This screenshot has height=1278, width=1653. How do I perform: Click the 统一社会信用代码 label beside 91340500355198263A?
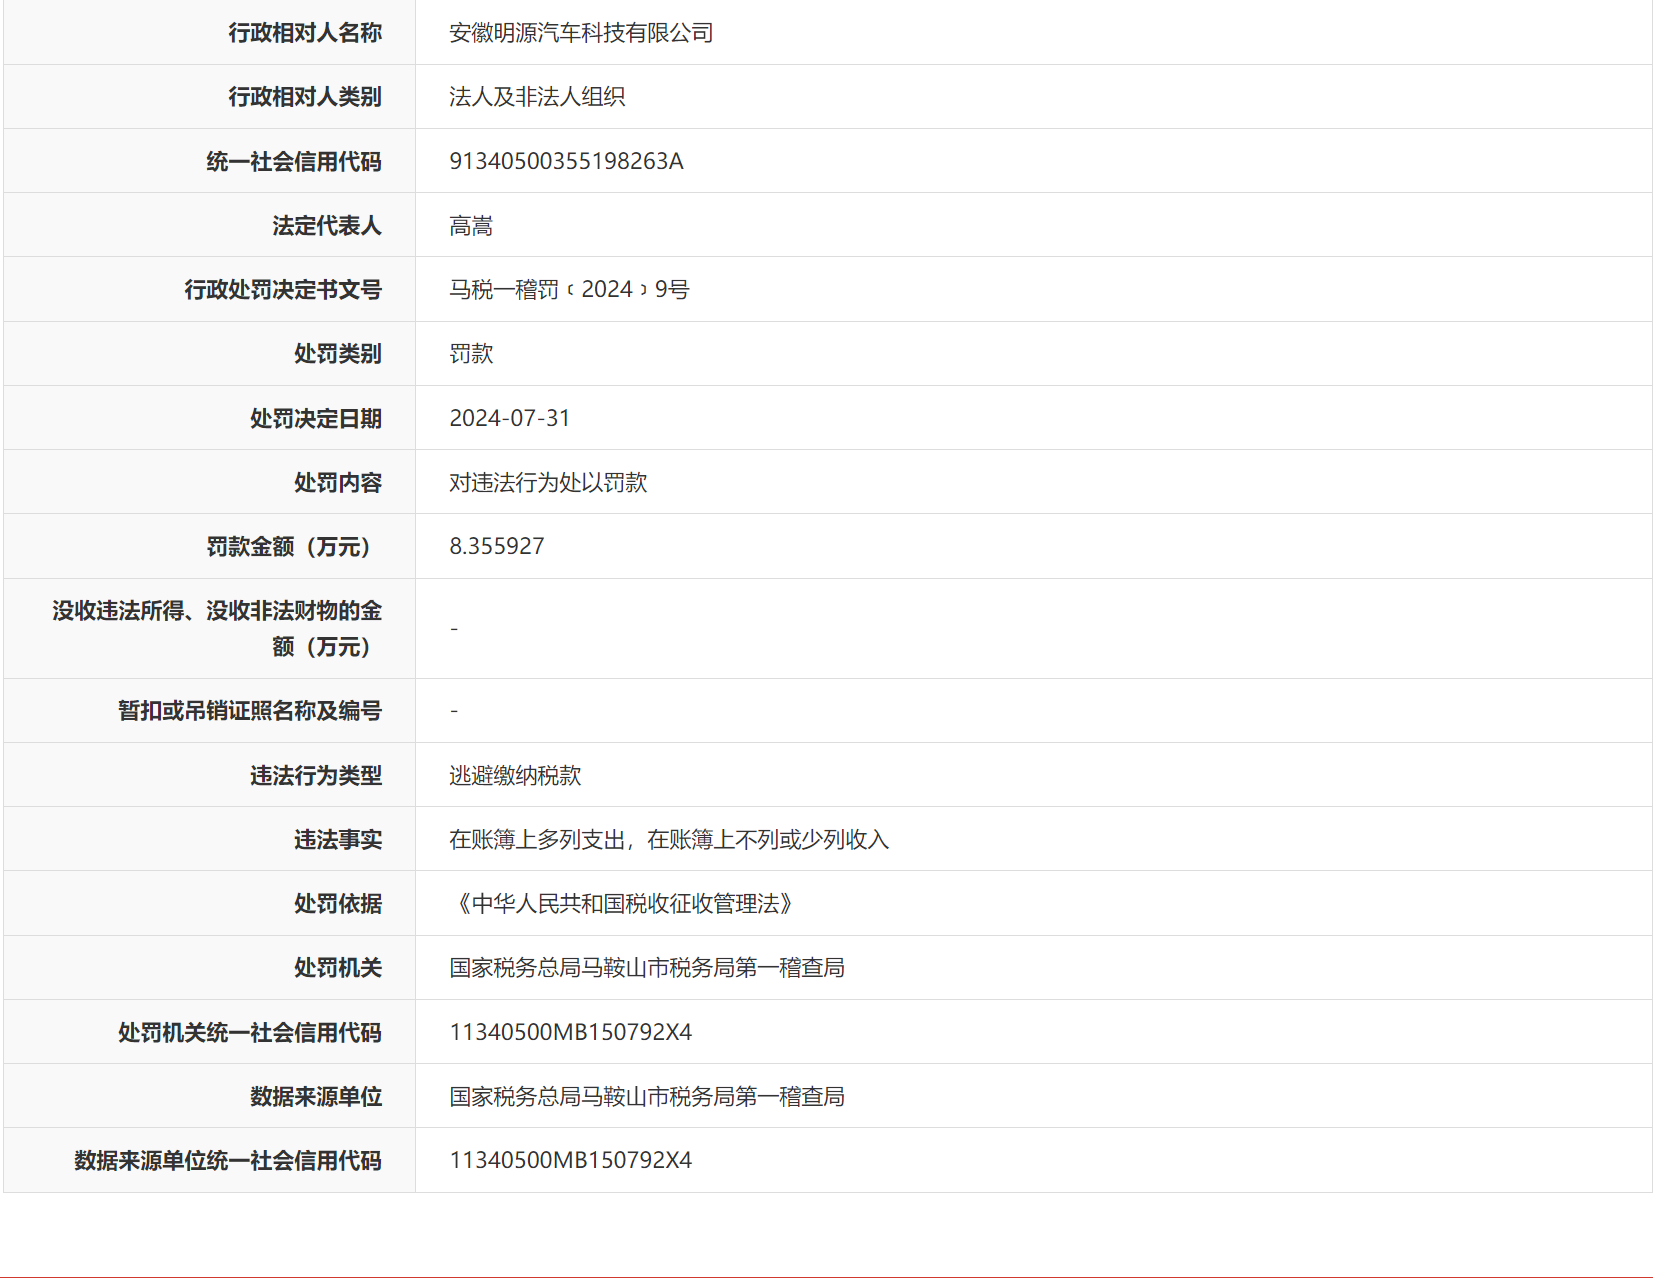(294, 161)
